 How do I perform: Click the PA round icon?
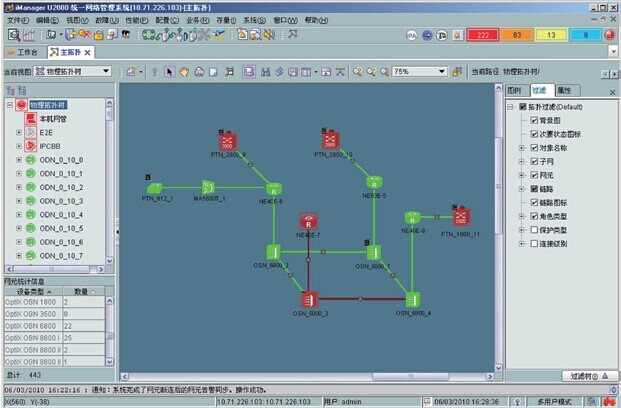pyautogui.click(x=412, y=35)
